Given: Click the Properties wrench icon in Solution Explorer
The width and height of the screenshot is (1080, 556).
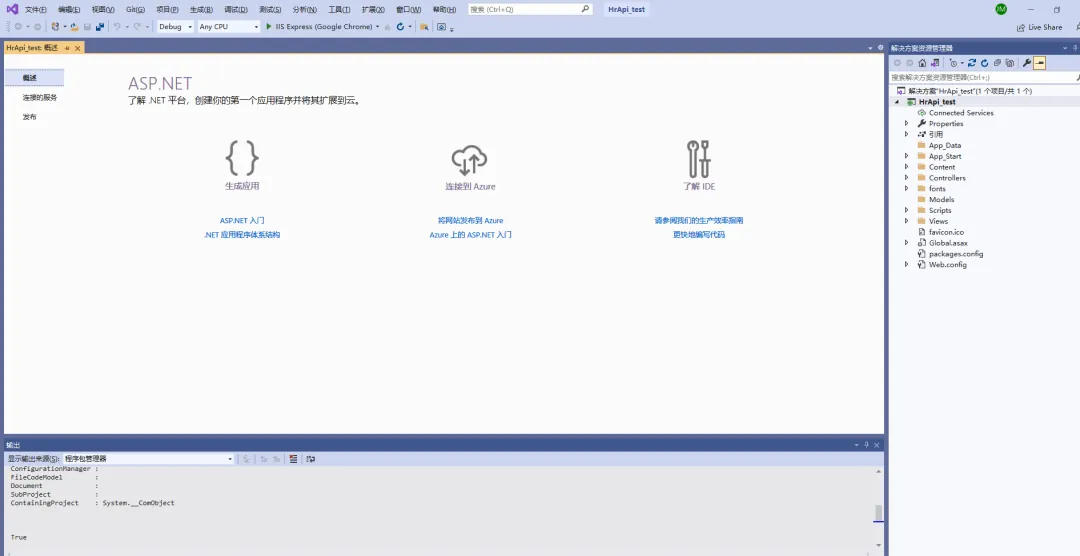Looking at the screenshot, I should [1026, 63].
